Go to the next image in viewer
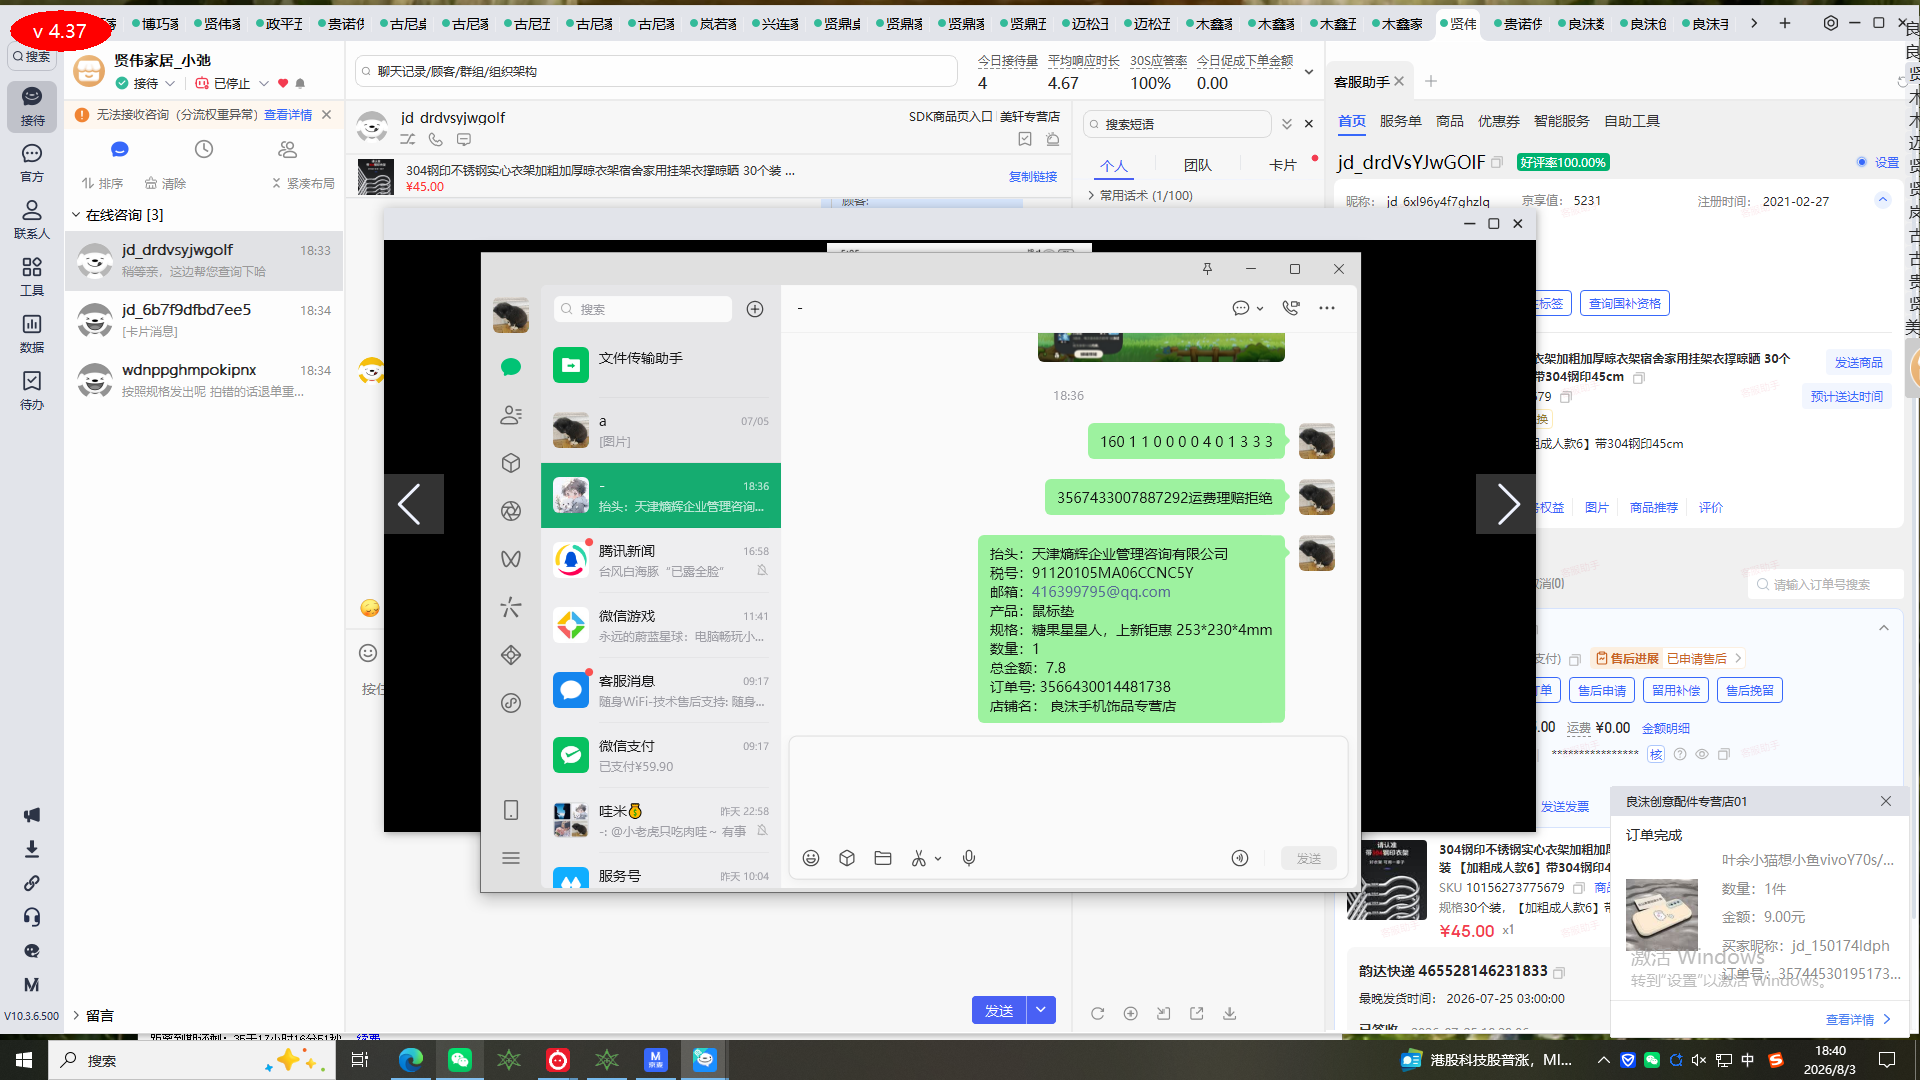 tap(1506, 504)
